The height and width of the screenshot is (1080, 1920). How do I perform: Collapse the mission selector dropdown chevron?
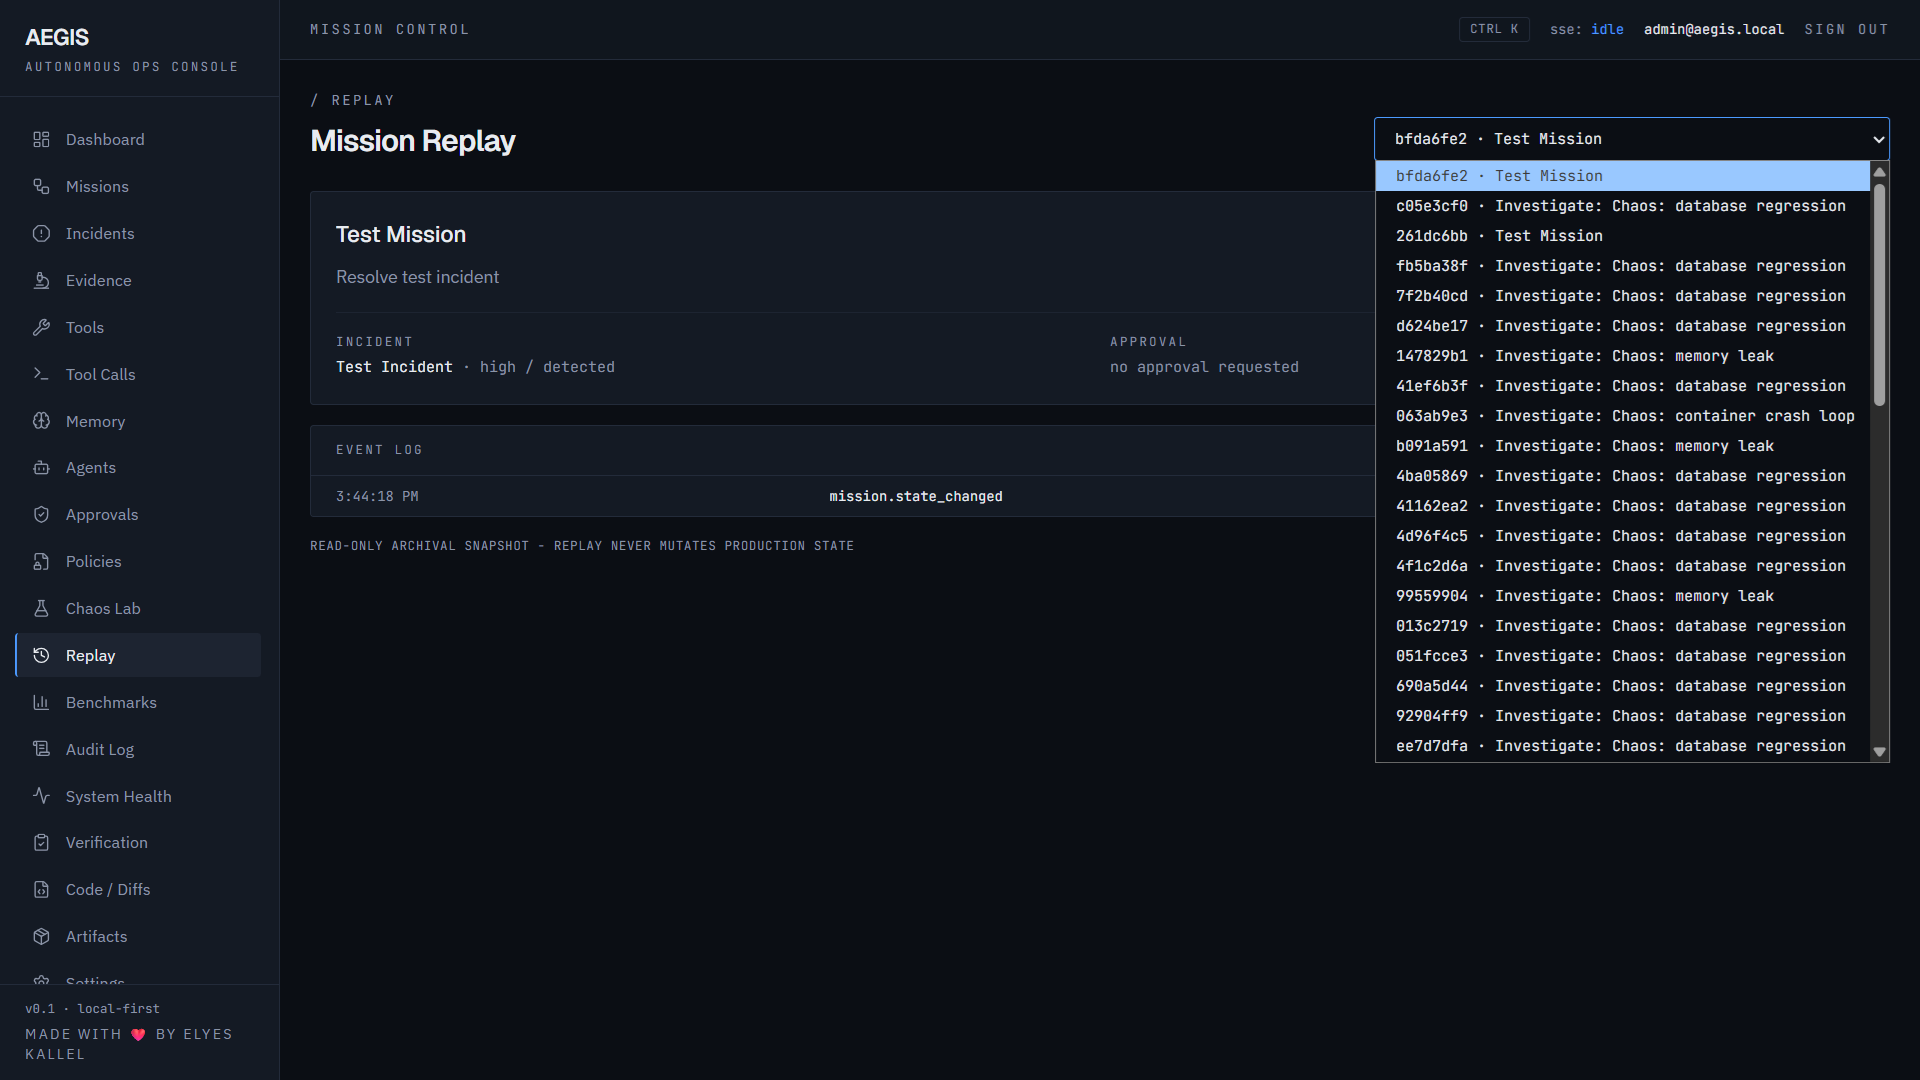click(1878, 140)
